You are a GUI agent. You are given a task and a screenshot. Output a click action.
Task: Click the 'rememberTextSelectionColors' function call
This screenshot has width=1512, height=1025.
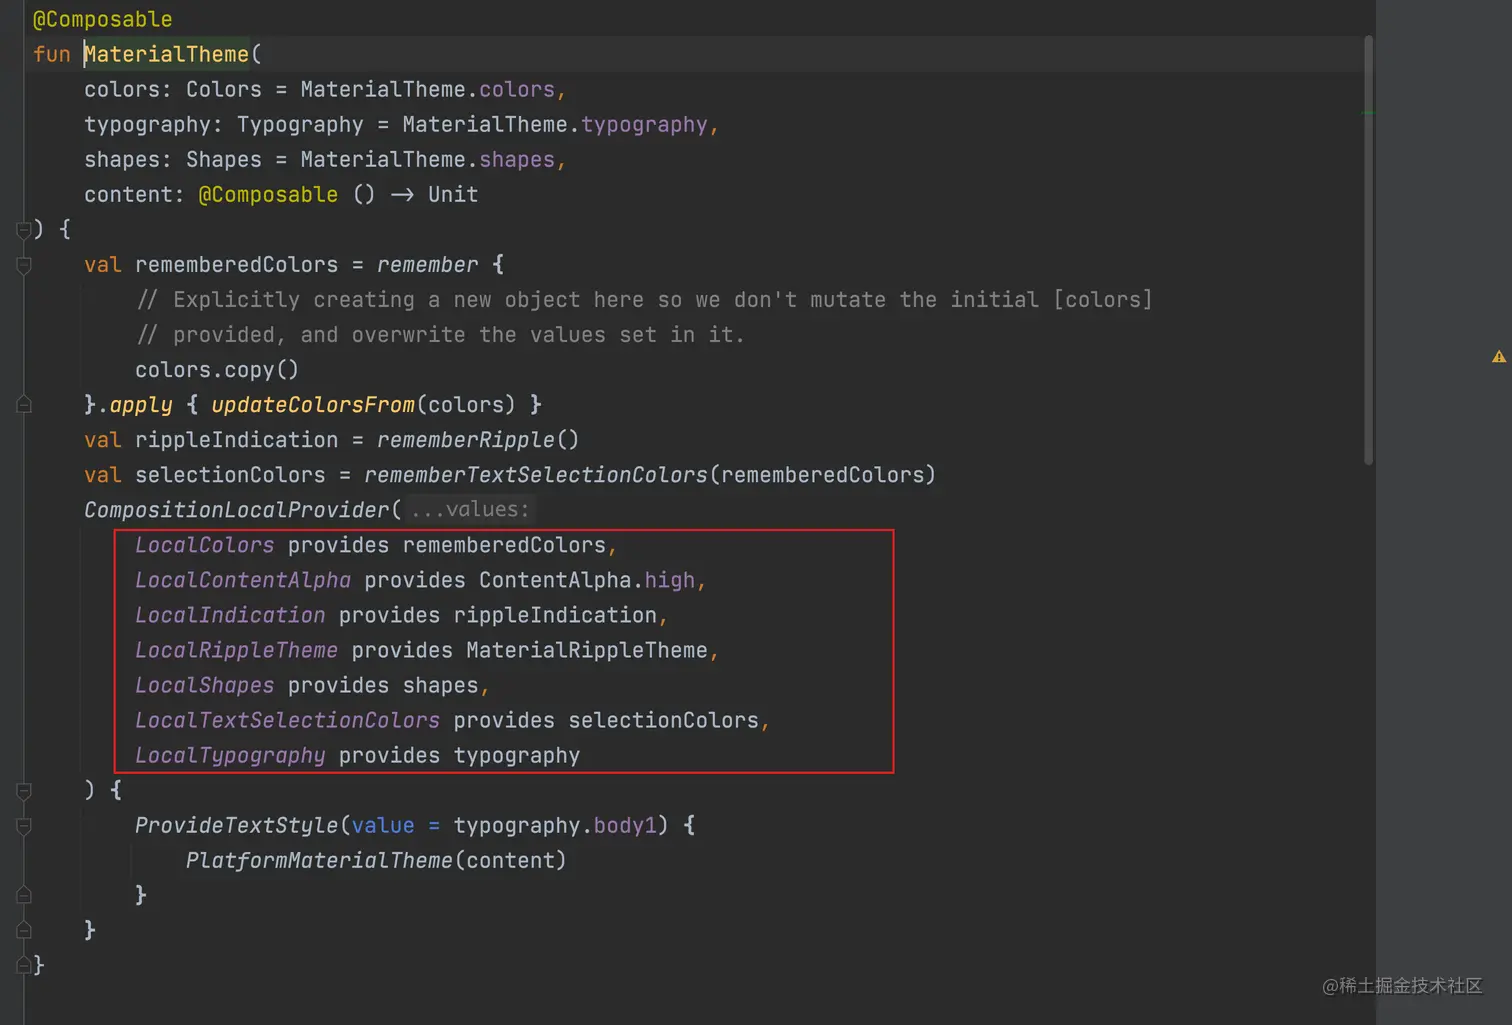point(536,475)
